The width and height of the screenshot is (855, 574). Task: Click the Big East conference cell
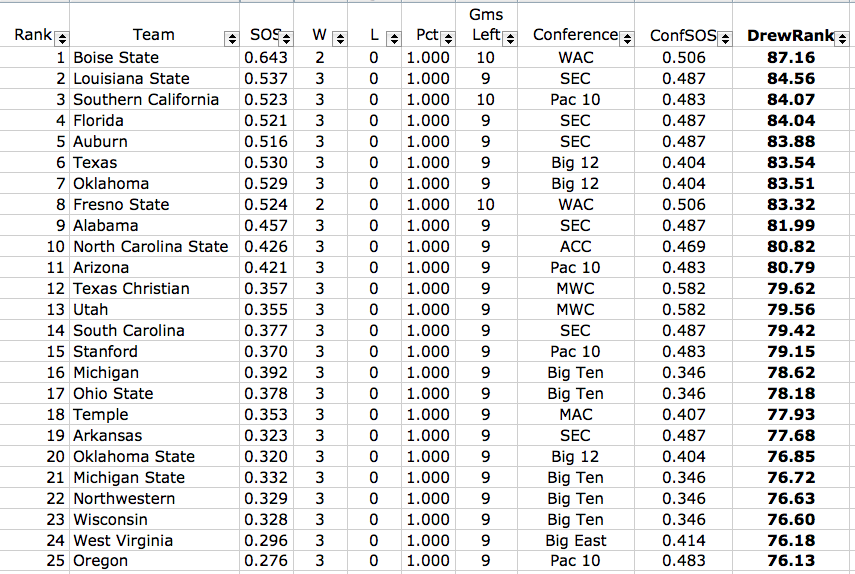576,540
